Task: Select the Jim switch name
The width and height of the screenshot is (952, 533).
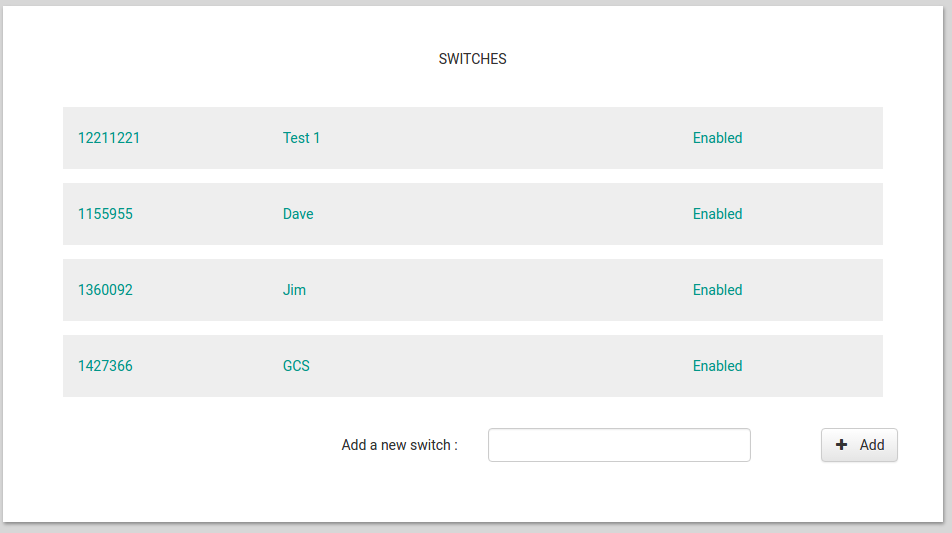Action: [x=294, y=290]
